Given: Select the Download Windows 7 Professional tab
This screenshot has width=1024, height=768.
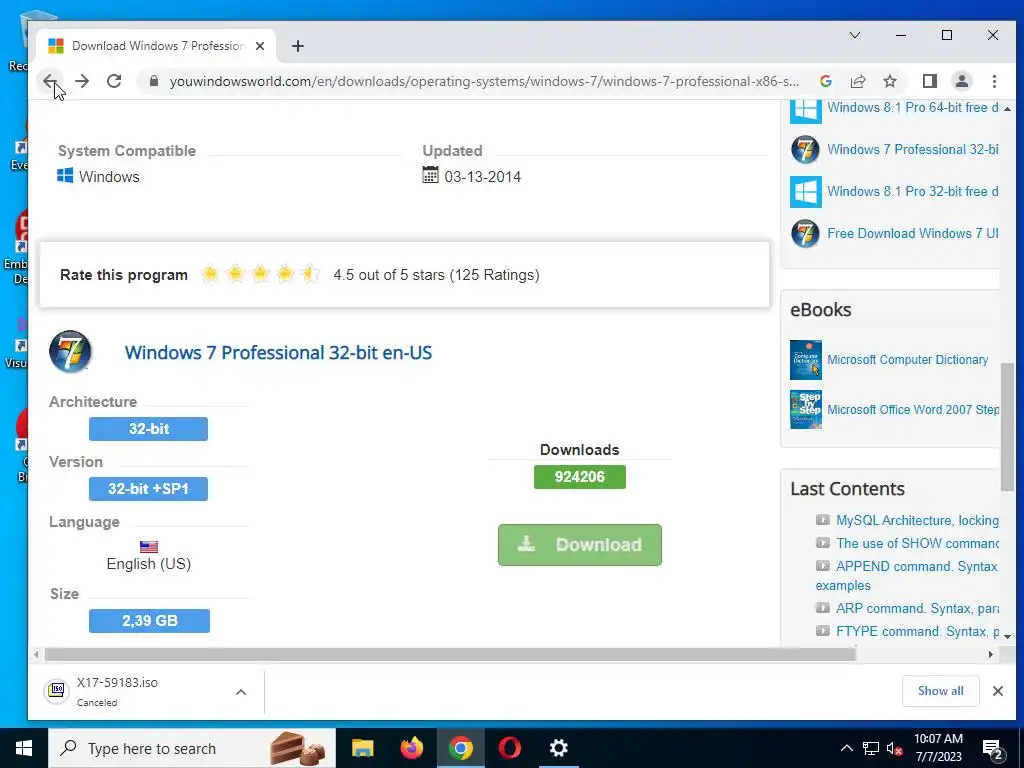Looking at the screenshot, I should click(x=155, y=46).
